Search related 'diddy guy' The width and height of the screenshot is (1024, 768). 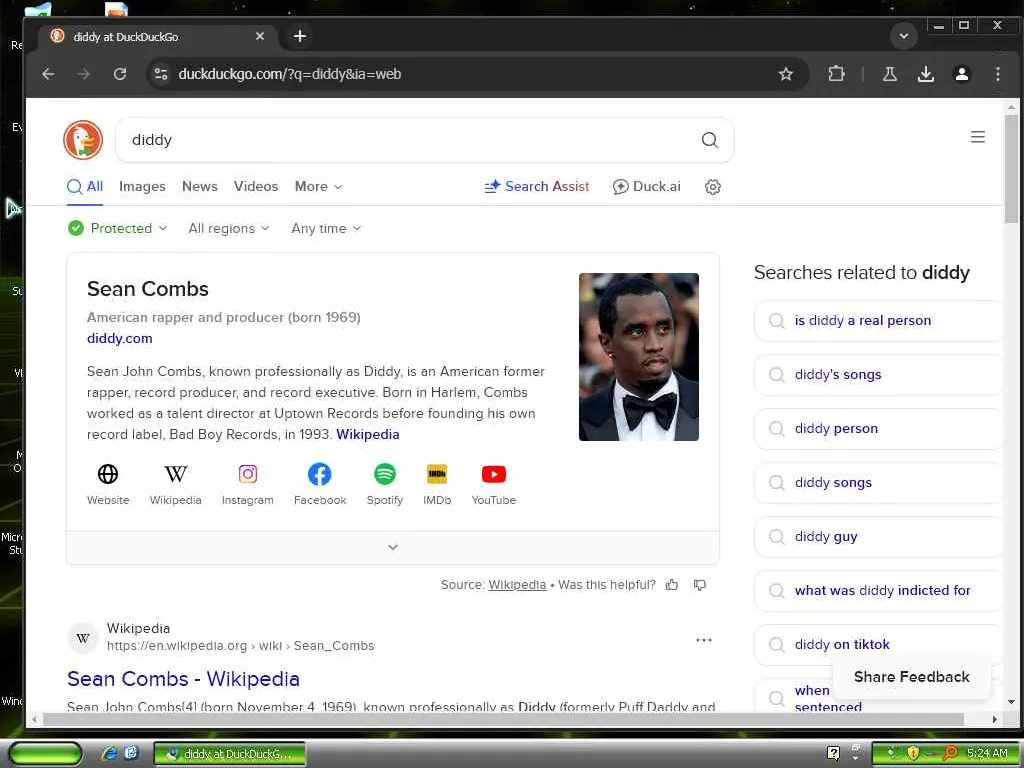(x=878, y=537)
